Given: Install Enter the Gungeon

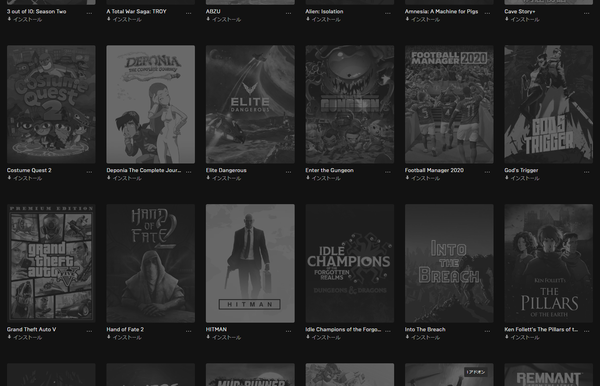Looking at the screenshot, I should [323, 178].
